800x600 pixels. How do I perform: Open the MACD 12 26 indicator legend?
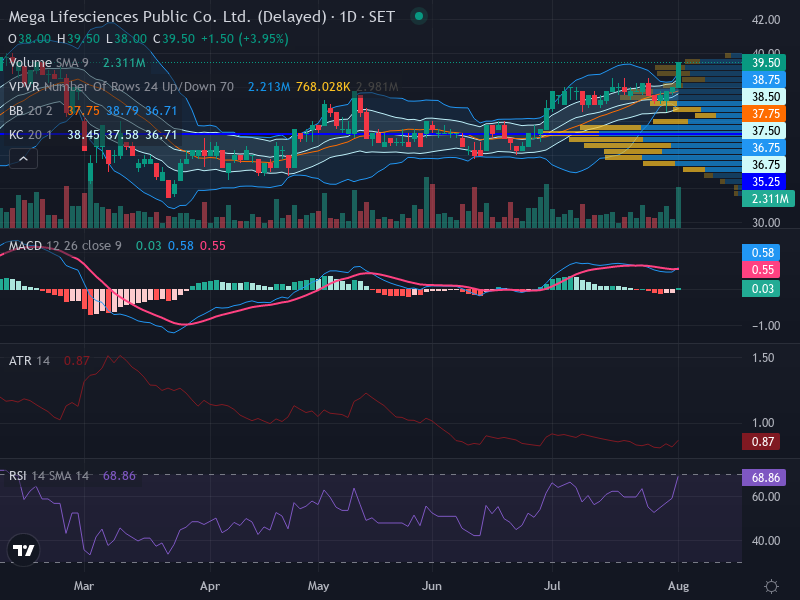(65, 246)
